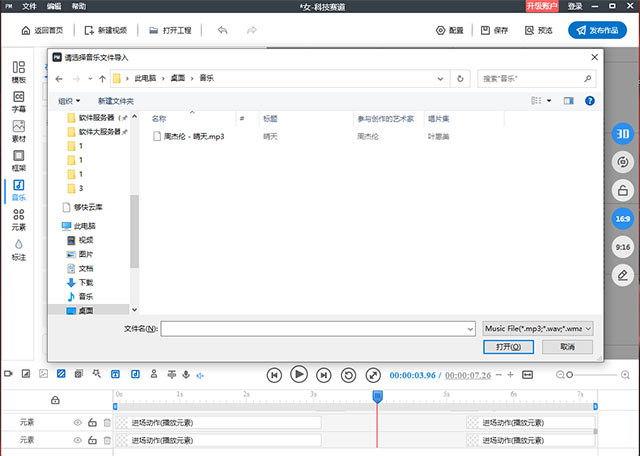Select the 16:9 aspect ratio button
The height and width of the screenshot is (456, 640).
[621, 217]
